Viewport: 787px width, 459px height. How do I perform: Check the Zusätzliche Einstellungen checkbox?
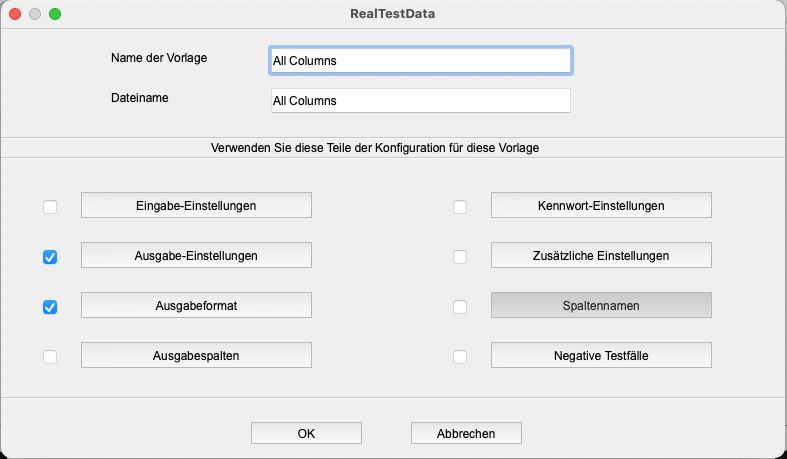coord(460,257)
